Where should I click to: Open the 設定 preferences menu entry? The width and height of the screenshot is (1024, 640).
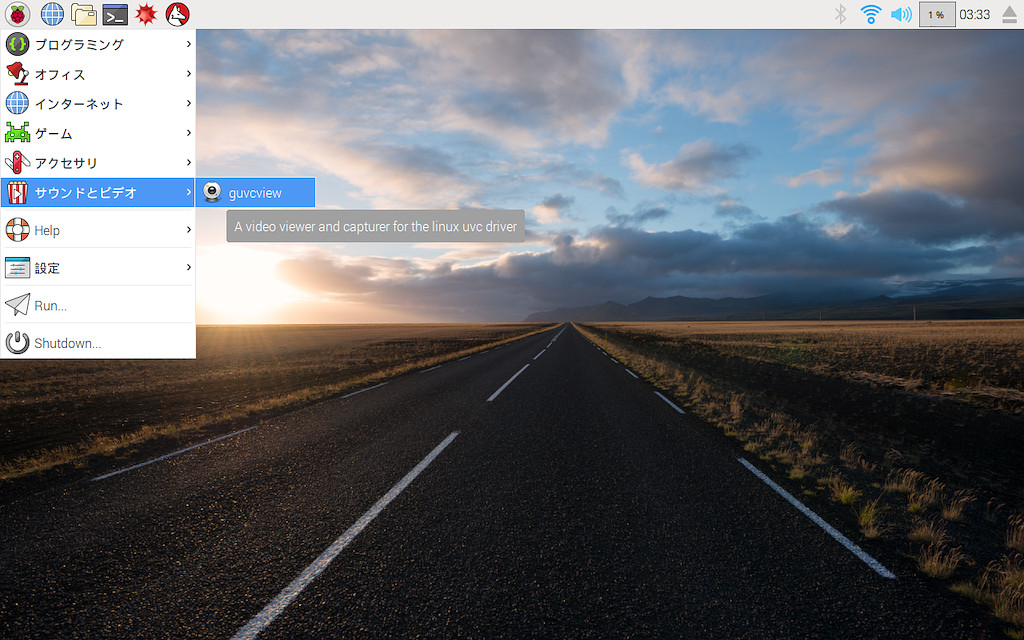(x=98, y=267)
